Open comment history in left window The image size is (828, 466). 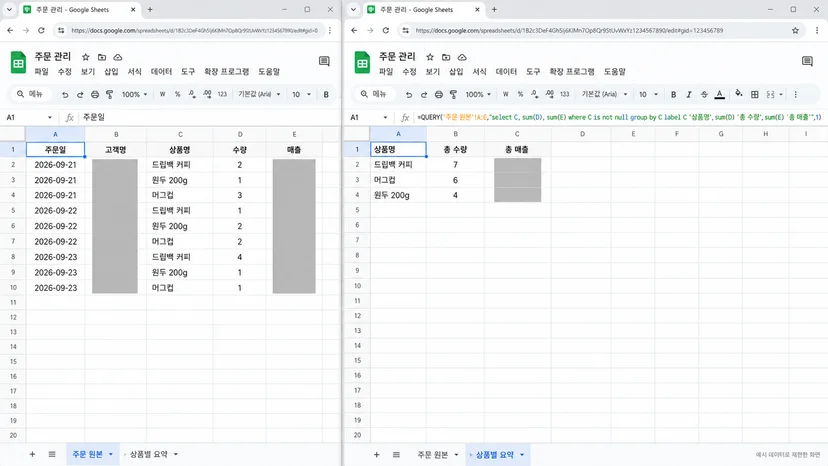[324, 61]
